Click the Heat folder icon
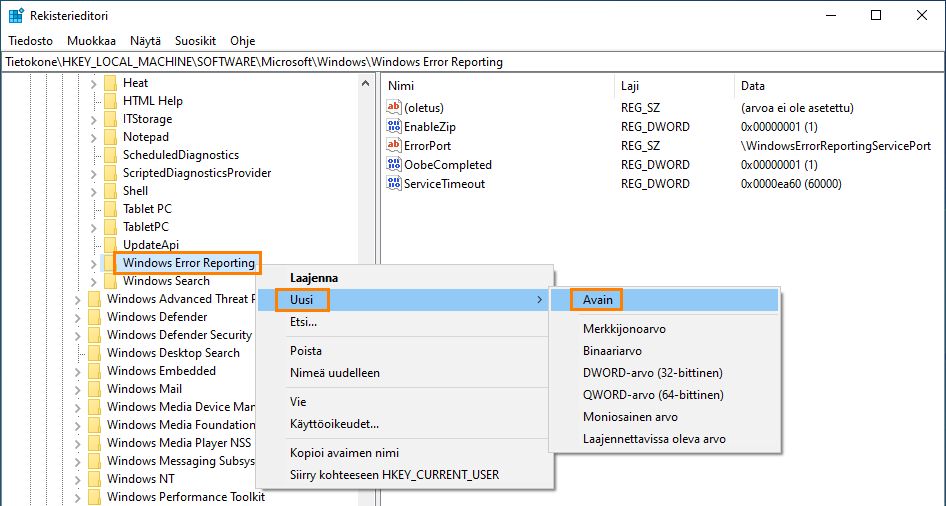This screenshot has height=506, width=946. point(110,83)
